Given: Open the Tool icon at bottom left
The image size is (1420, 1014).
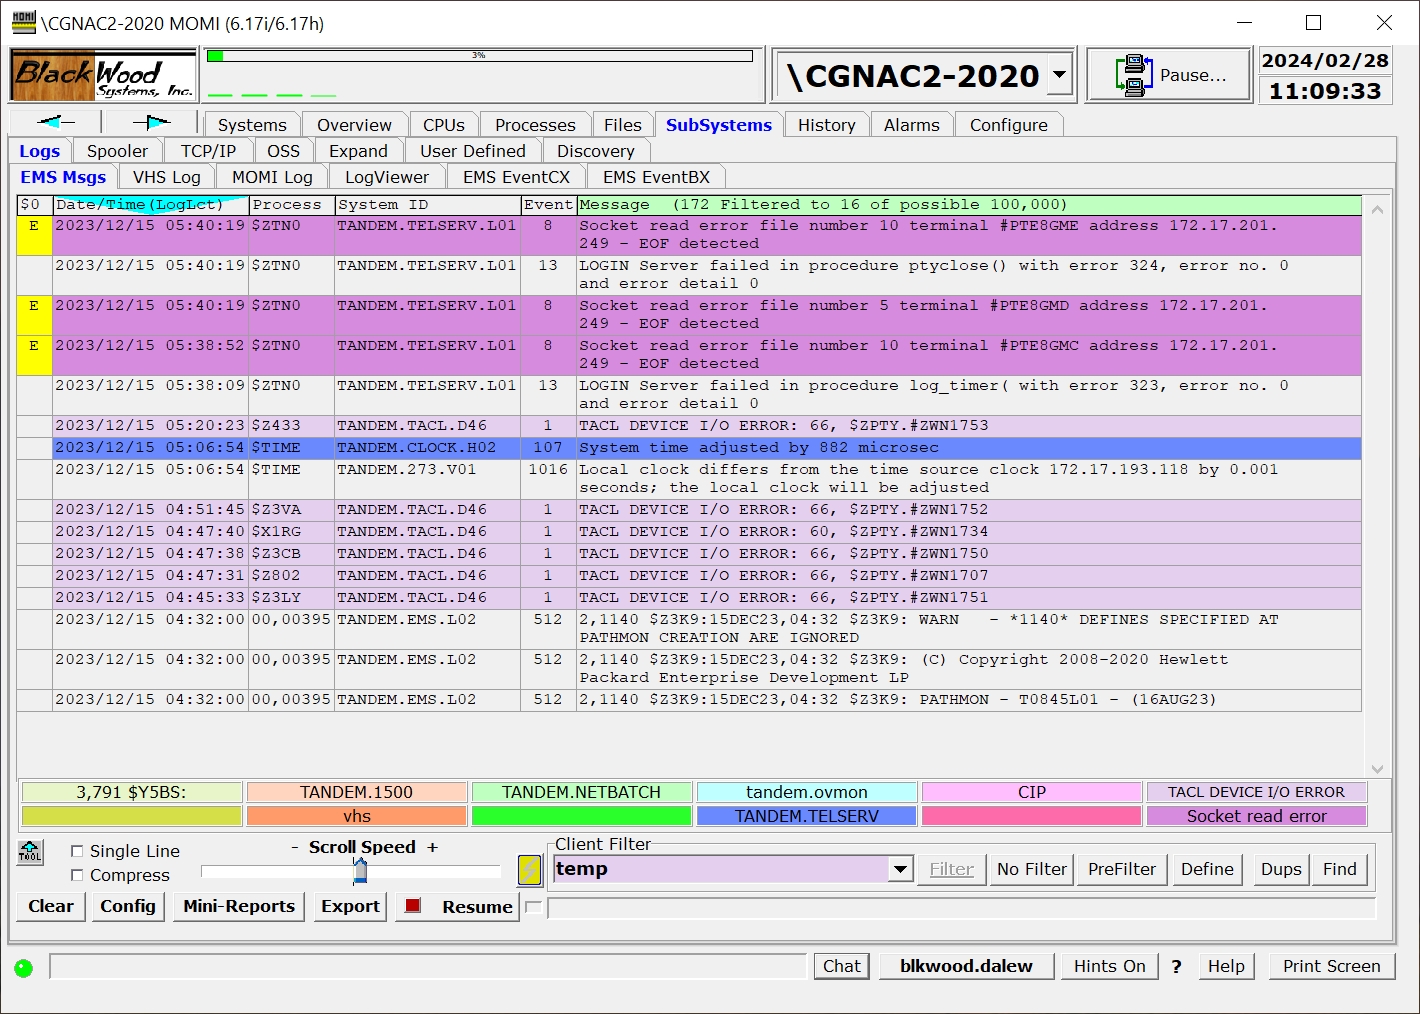Looking at the screenshot, I should coord(30,852).
